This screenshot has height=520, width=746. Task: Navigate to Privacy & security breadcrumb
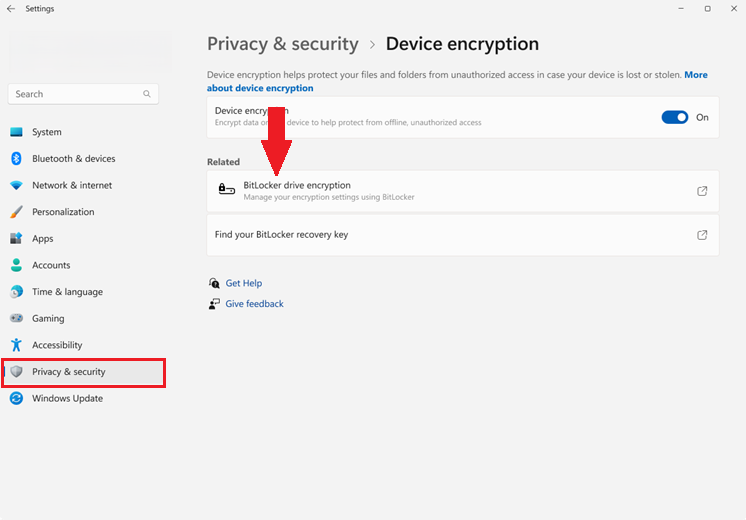[282, 44]
